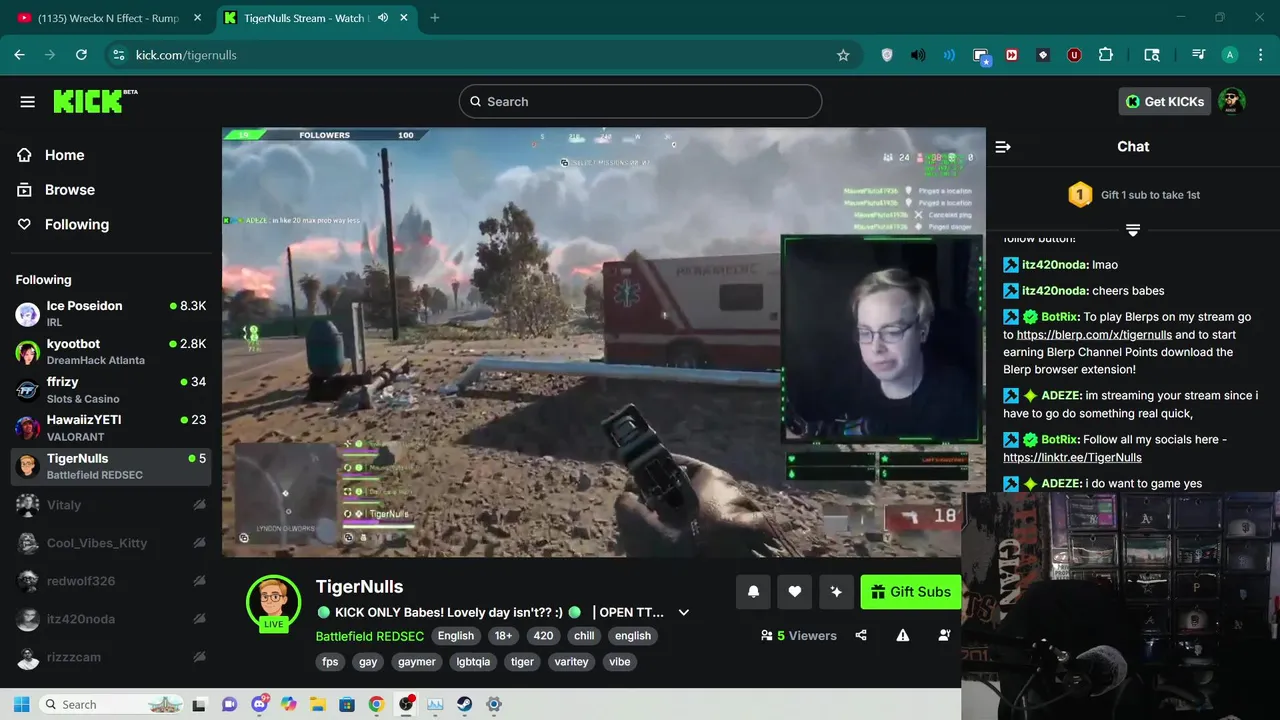Viewport: 1280px width, 720px height.
Task: Switch to the Wreckx N Effect YouTube tab
Action: tap(108, 18)
